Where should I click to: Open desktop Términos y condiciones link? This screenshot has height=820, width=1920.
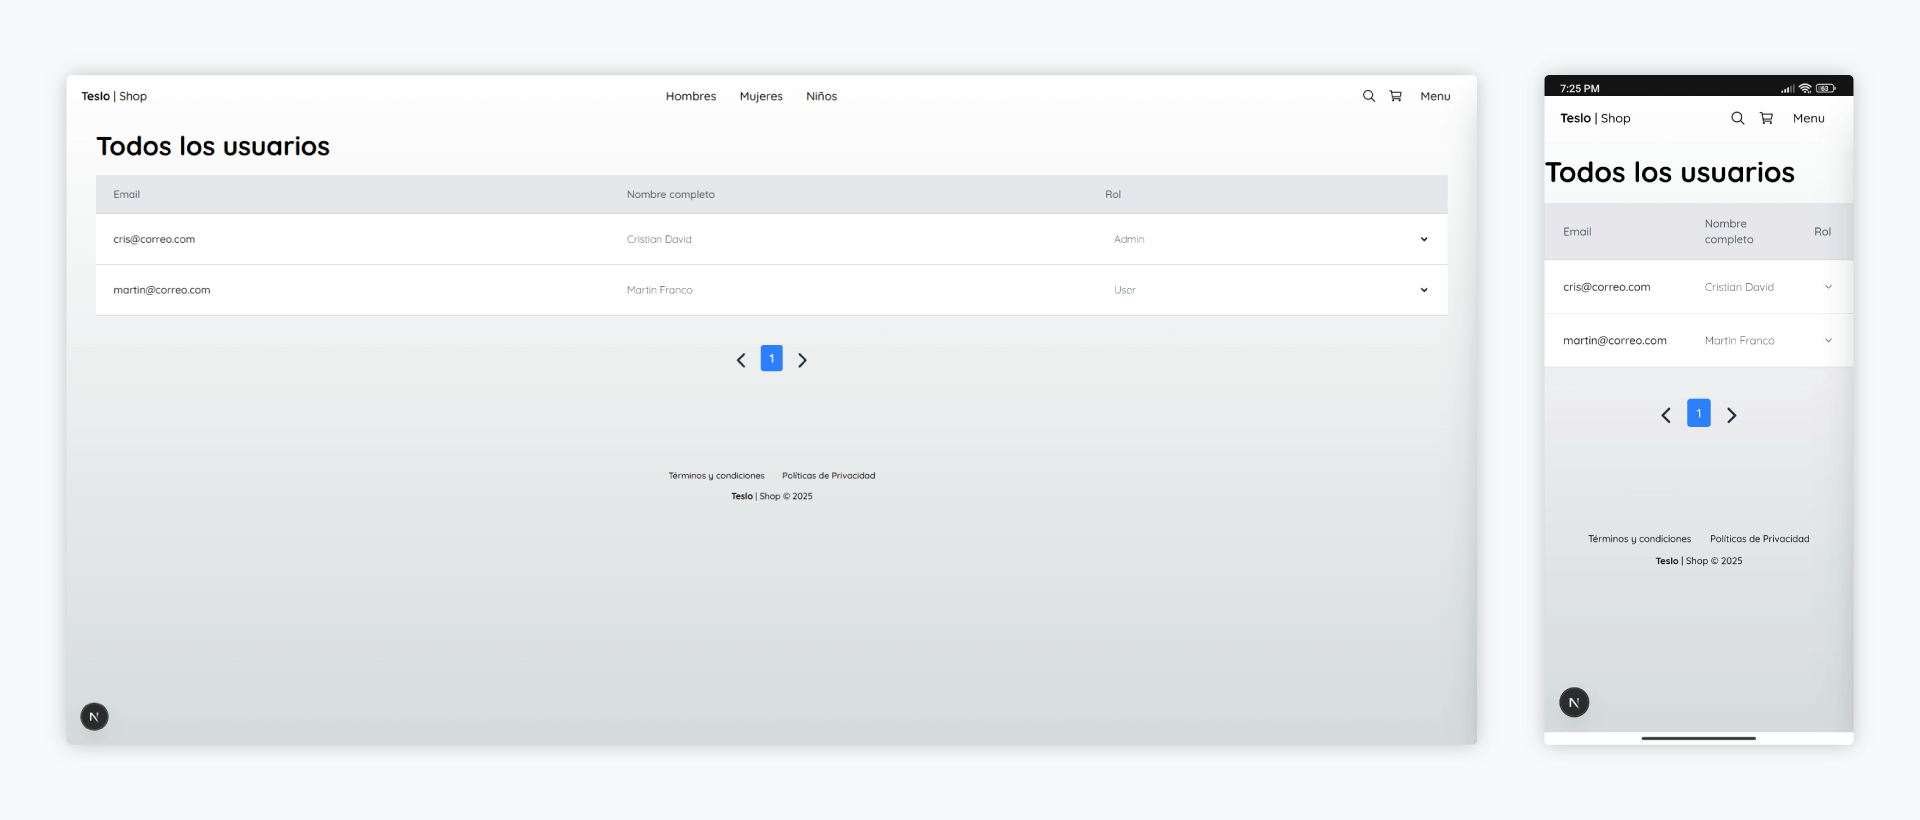point(716,476)
